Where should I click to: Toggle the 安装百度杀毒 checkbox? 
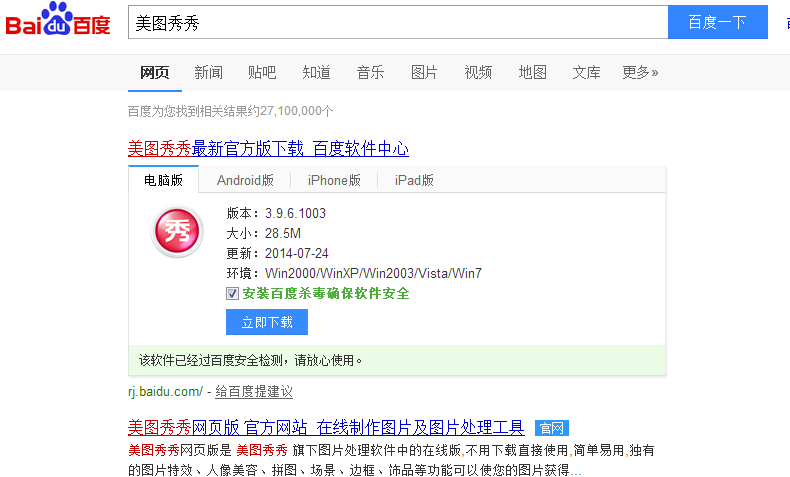point(232,294)
